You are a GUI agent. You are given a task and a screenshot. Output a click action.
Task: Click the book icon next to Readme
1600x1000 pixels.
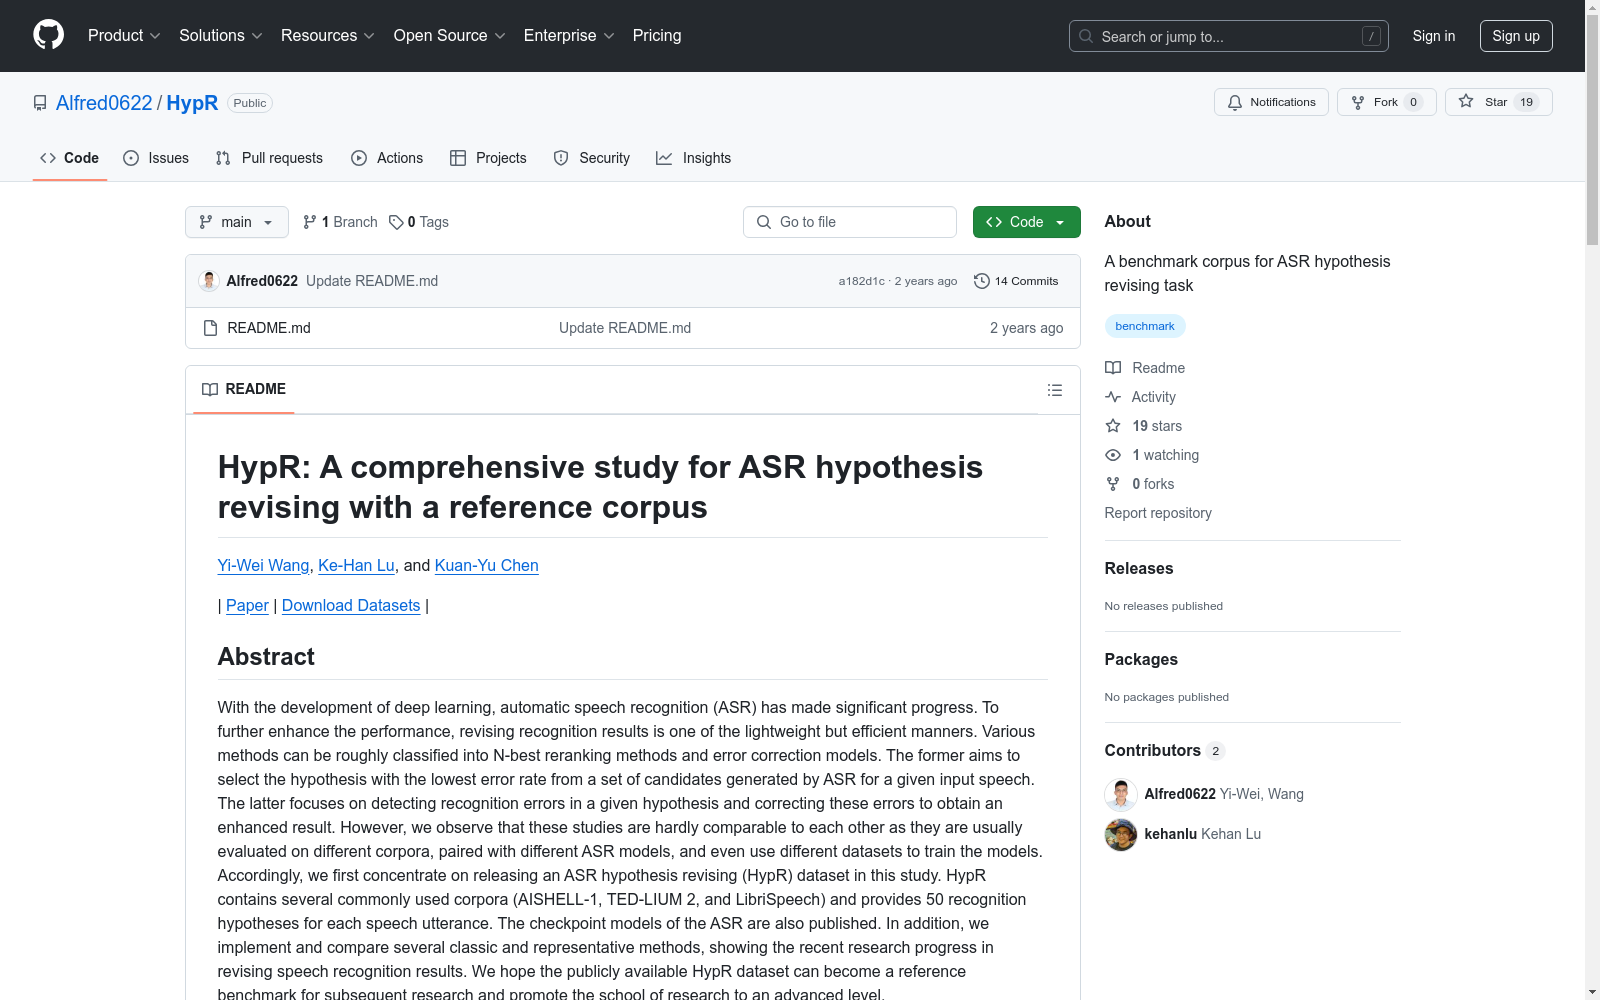tap(1113, 368)
